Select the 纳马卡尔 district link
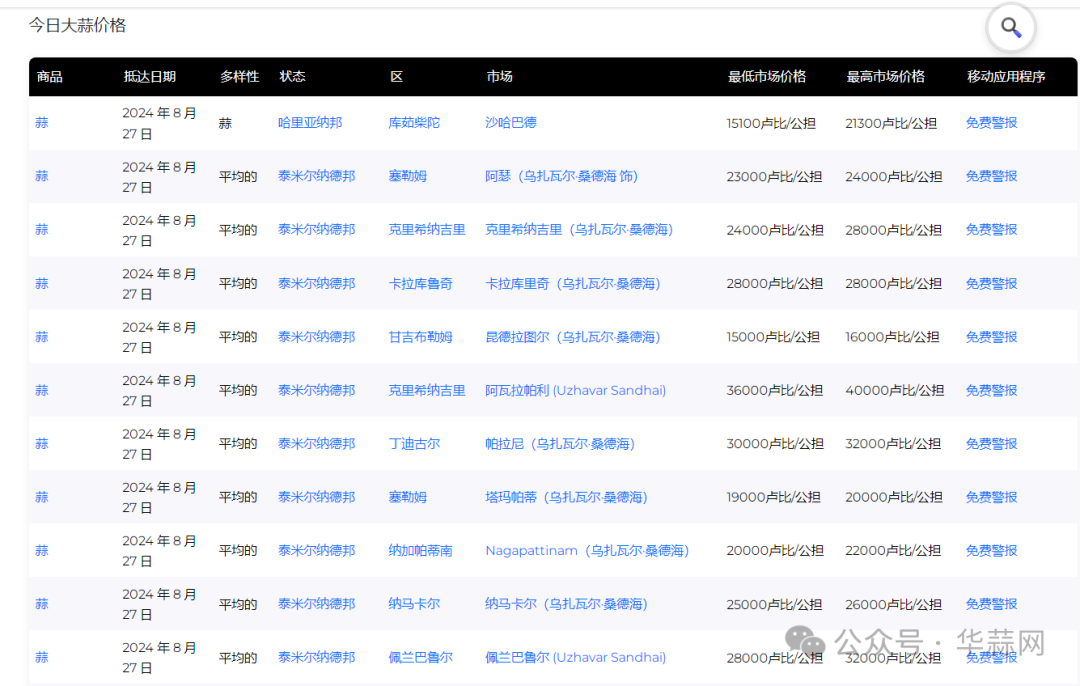 414,604
